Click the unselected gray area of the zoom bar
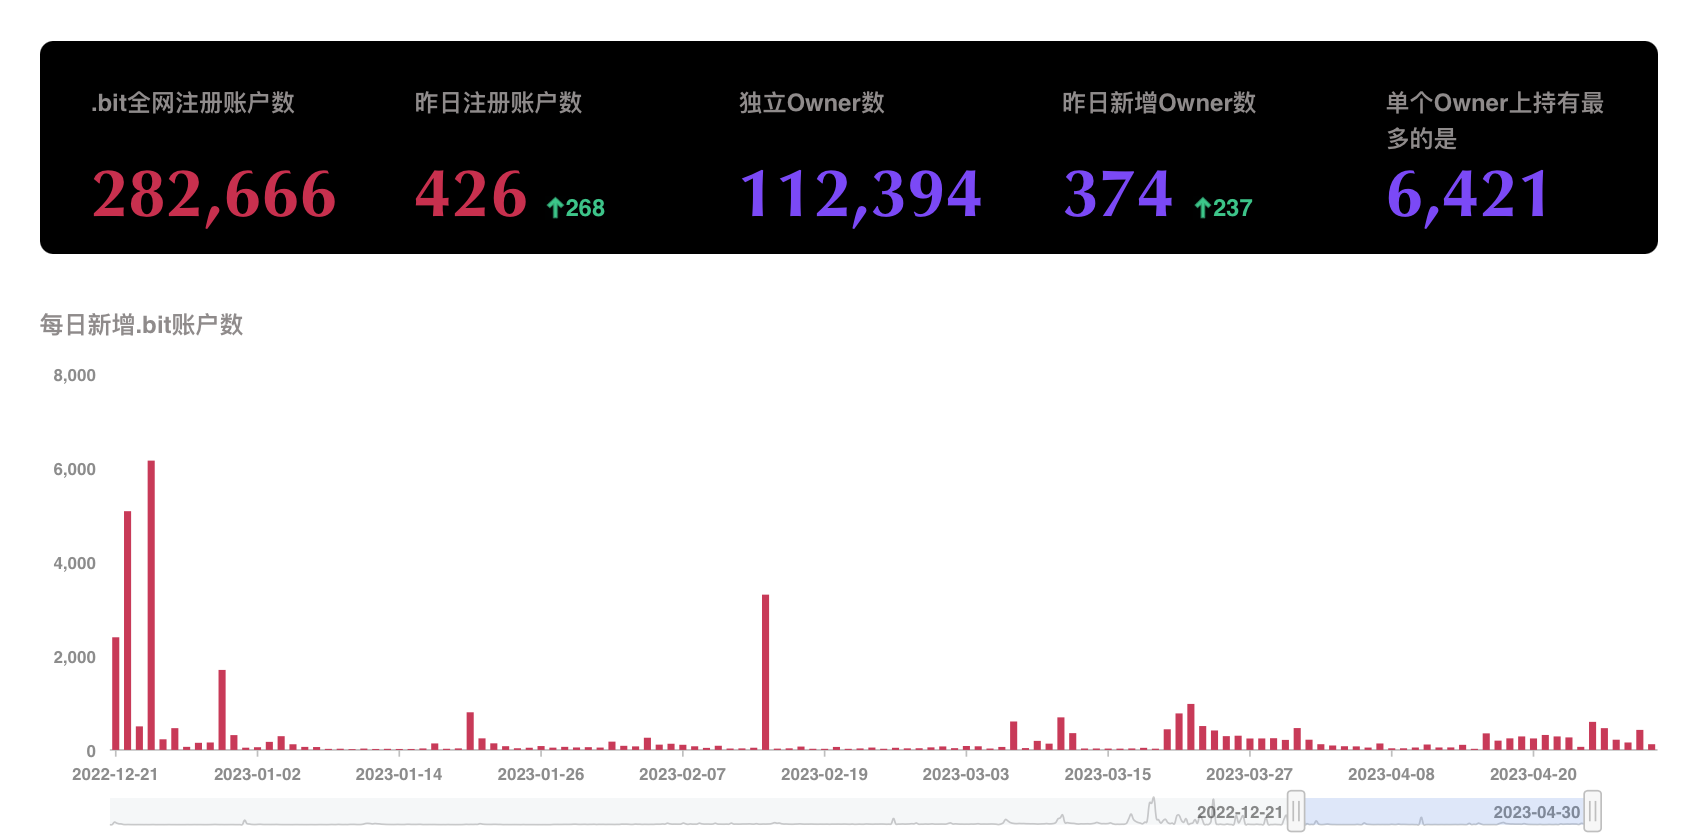 (700, 811)
